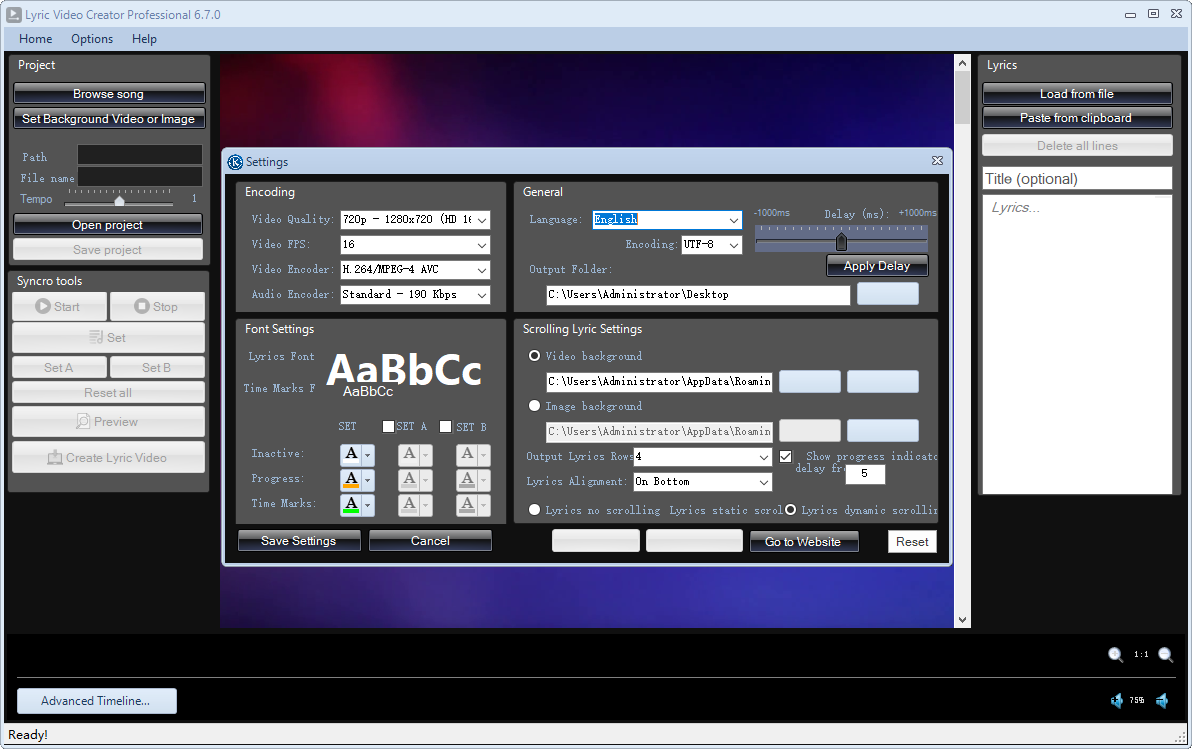The width and height of the screenshot is (1192, 749).
Task: Uncheck Show progress indicator checkbox
Action: click(786, 456)
